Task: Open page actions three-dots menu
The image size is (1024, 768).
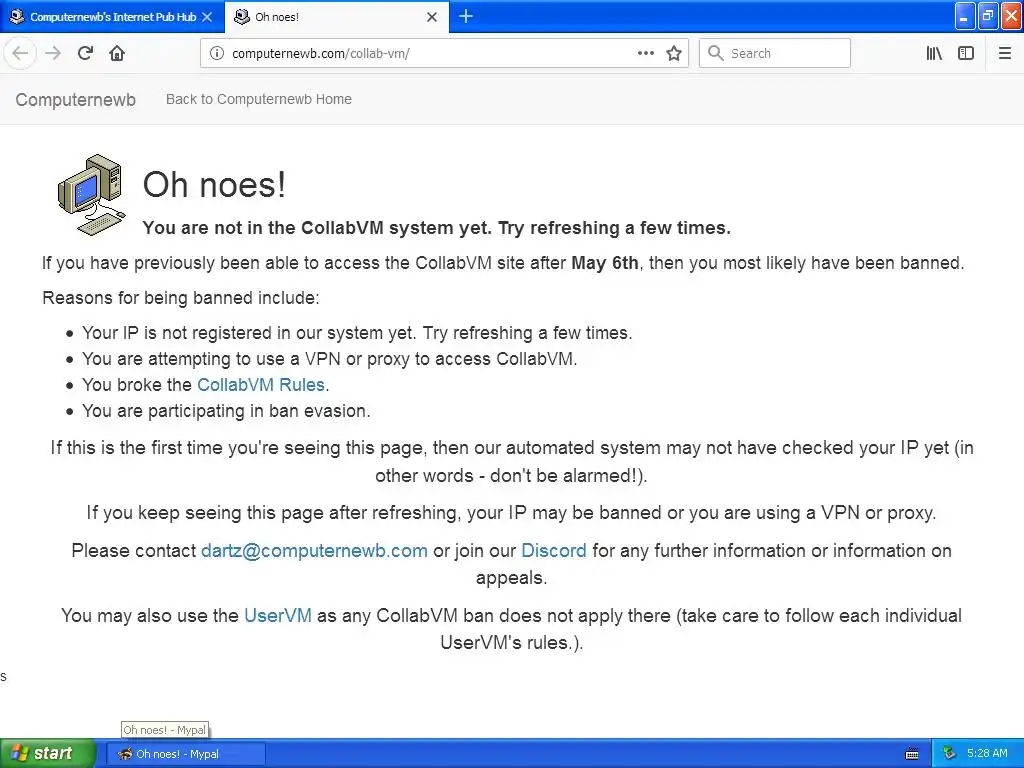Action: pos(645,53)
